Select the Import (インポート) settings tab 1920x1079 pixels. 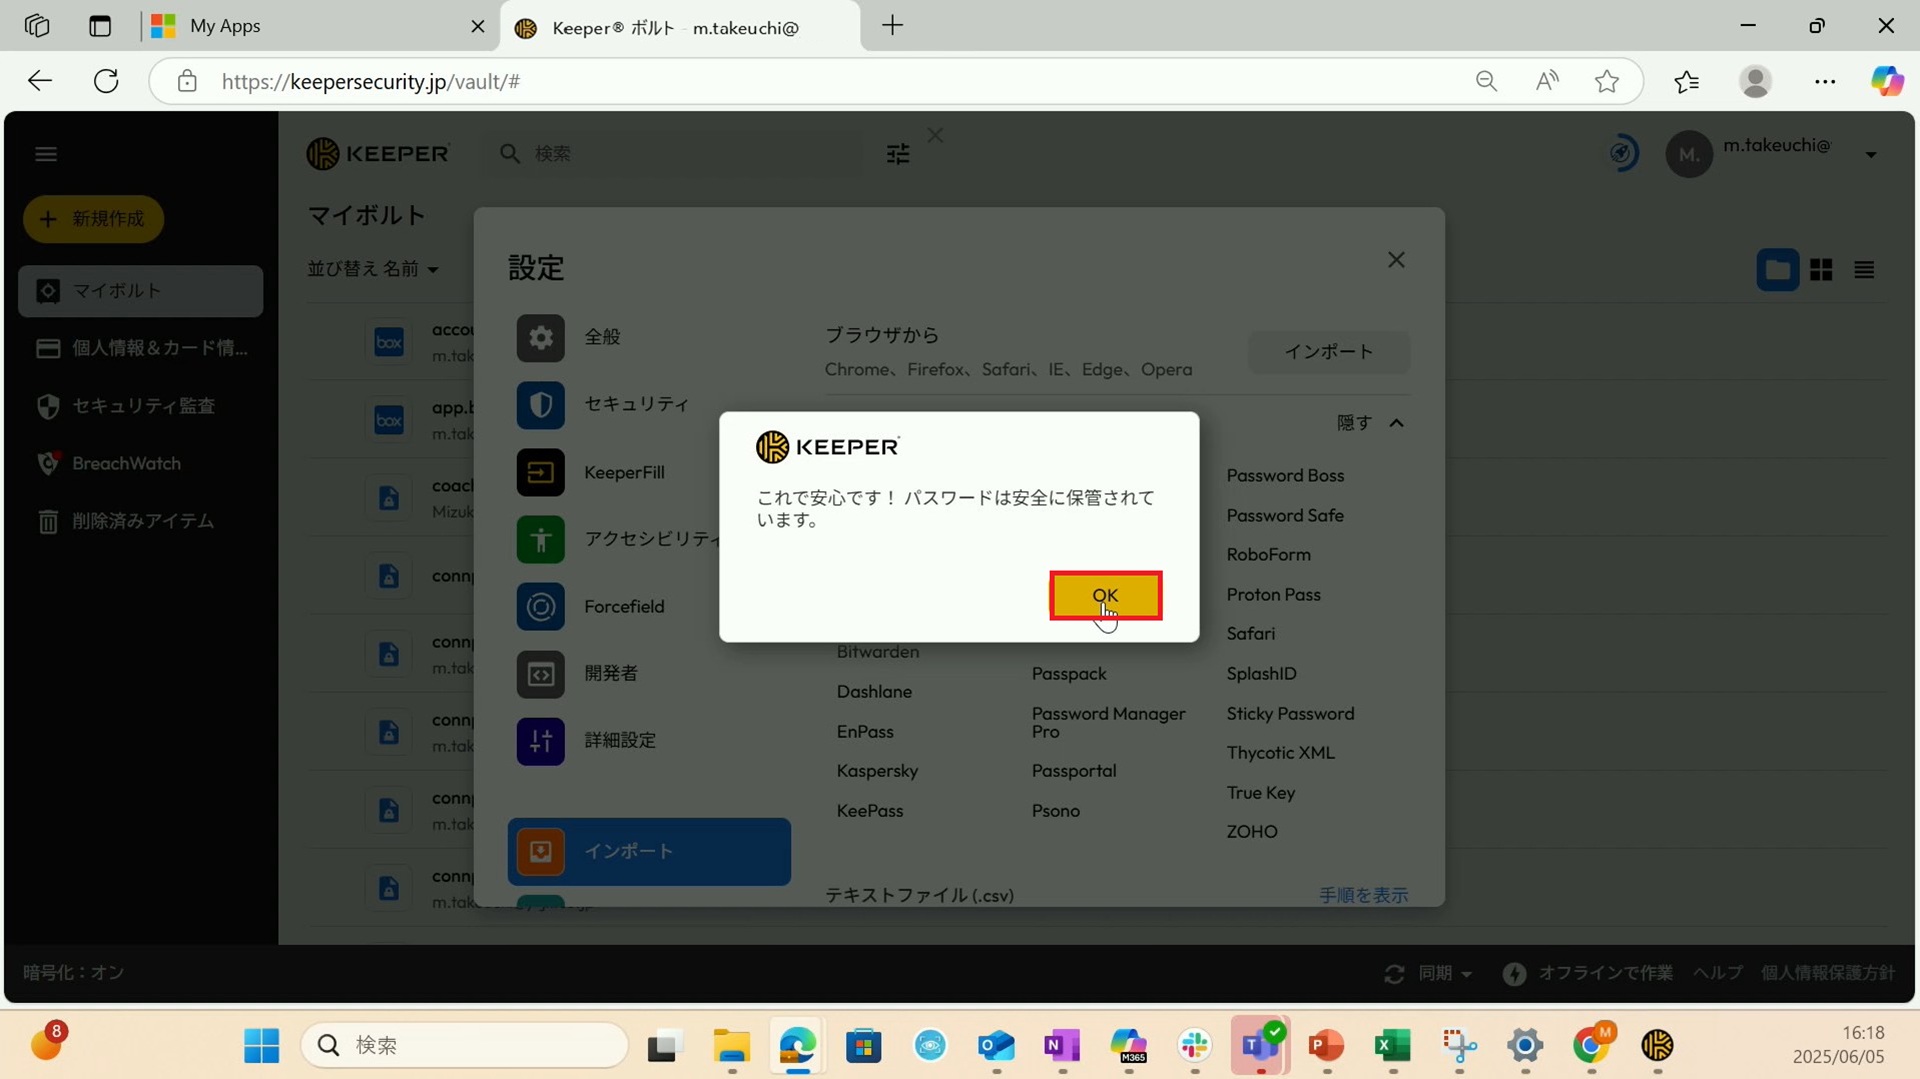point(649,852)
